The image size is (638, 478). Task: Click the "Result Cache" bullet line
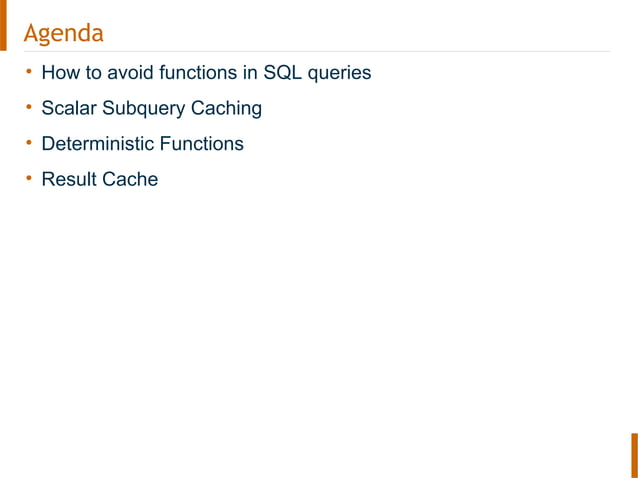99,180
